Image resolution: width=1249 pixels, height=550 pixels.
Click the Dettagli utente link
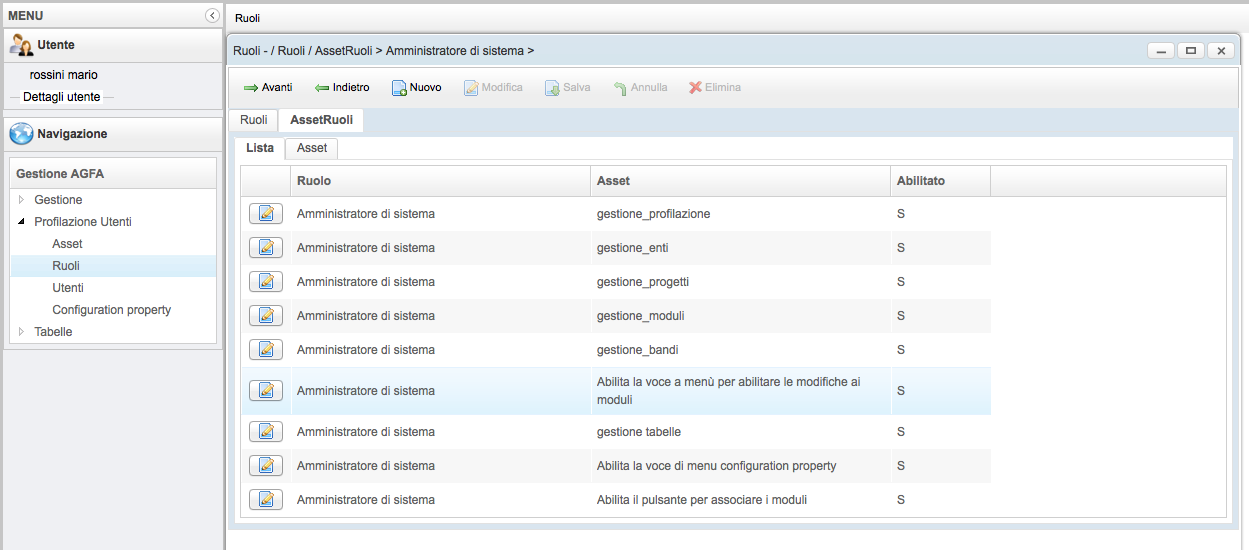tap(61, 97)
